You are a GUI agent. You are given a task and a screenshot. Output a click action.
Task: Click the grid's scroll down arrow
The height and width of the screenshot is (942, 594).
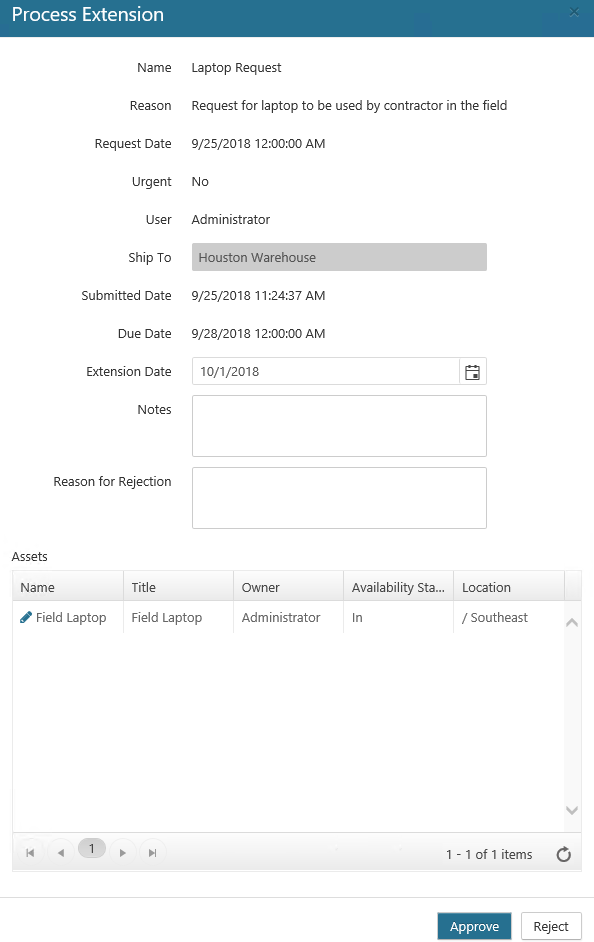(x=572, y=810)
